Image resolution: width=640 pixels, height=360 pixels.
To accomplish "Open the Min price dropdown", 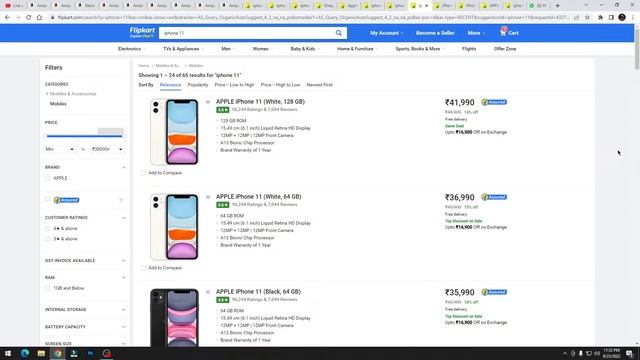I will coord(60,149).
